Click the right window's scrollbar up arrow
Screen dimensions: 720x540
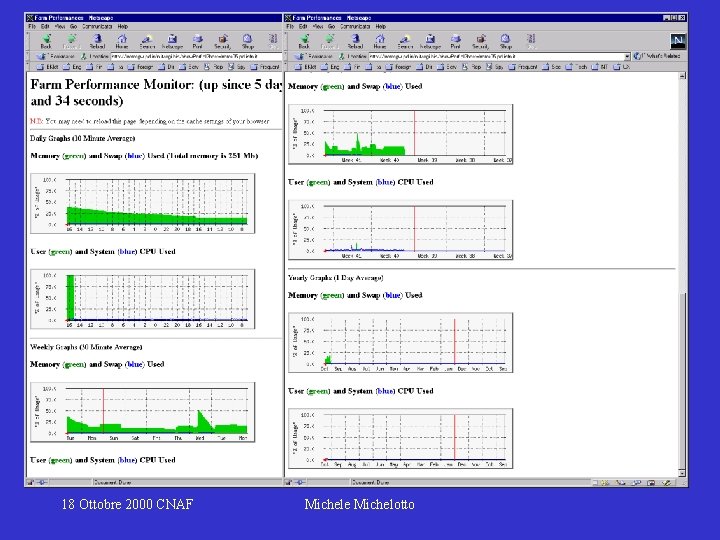(682, 76)
